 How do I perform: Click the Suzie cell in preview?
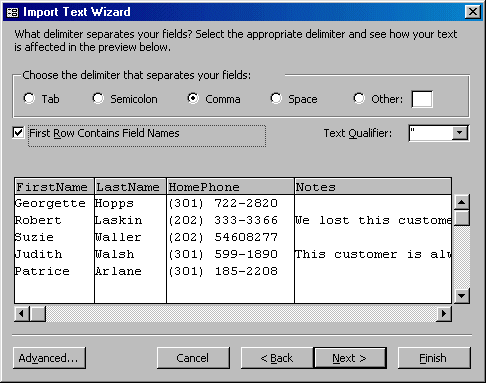[34, 237]
